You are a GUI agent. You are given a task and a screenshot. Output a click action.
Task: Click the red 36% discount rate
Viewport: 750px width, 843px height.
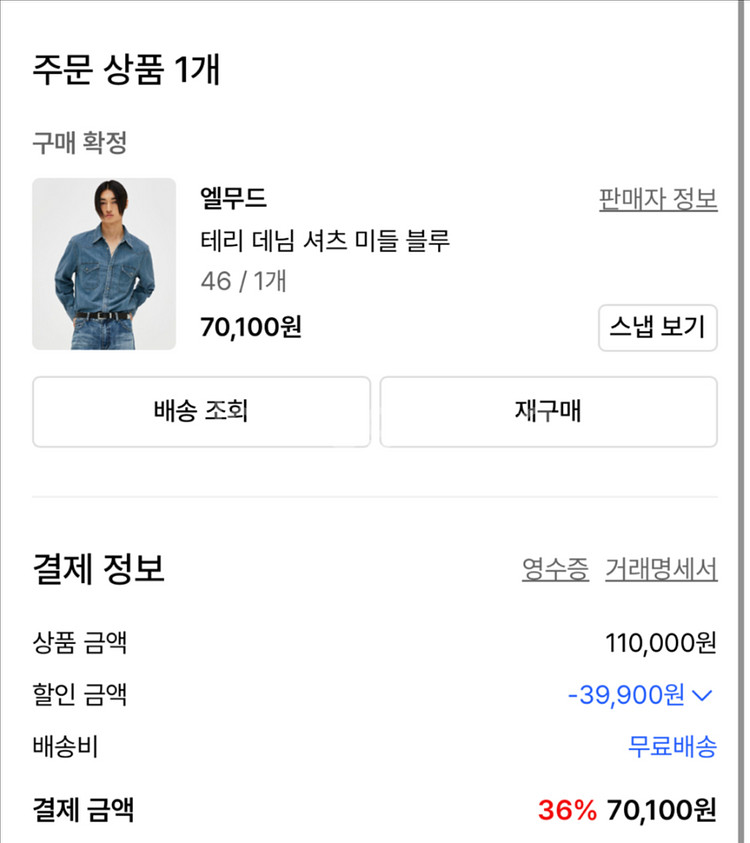pyautogui.click(x=567, y=809)
